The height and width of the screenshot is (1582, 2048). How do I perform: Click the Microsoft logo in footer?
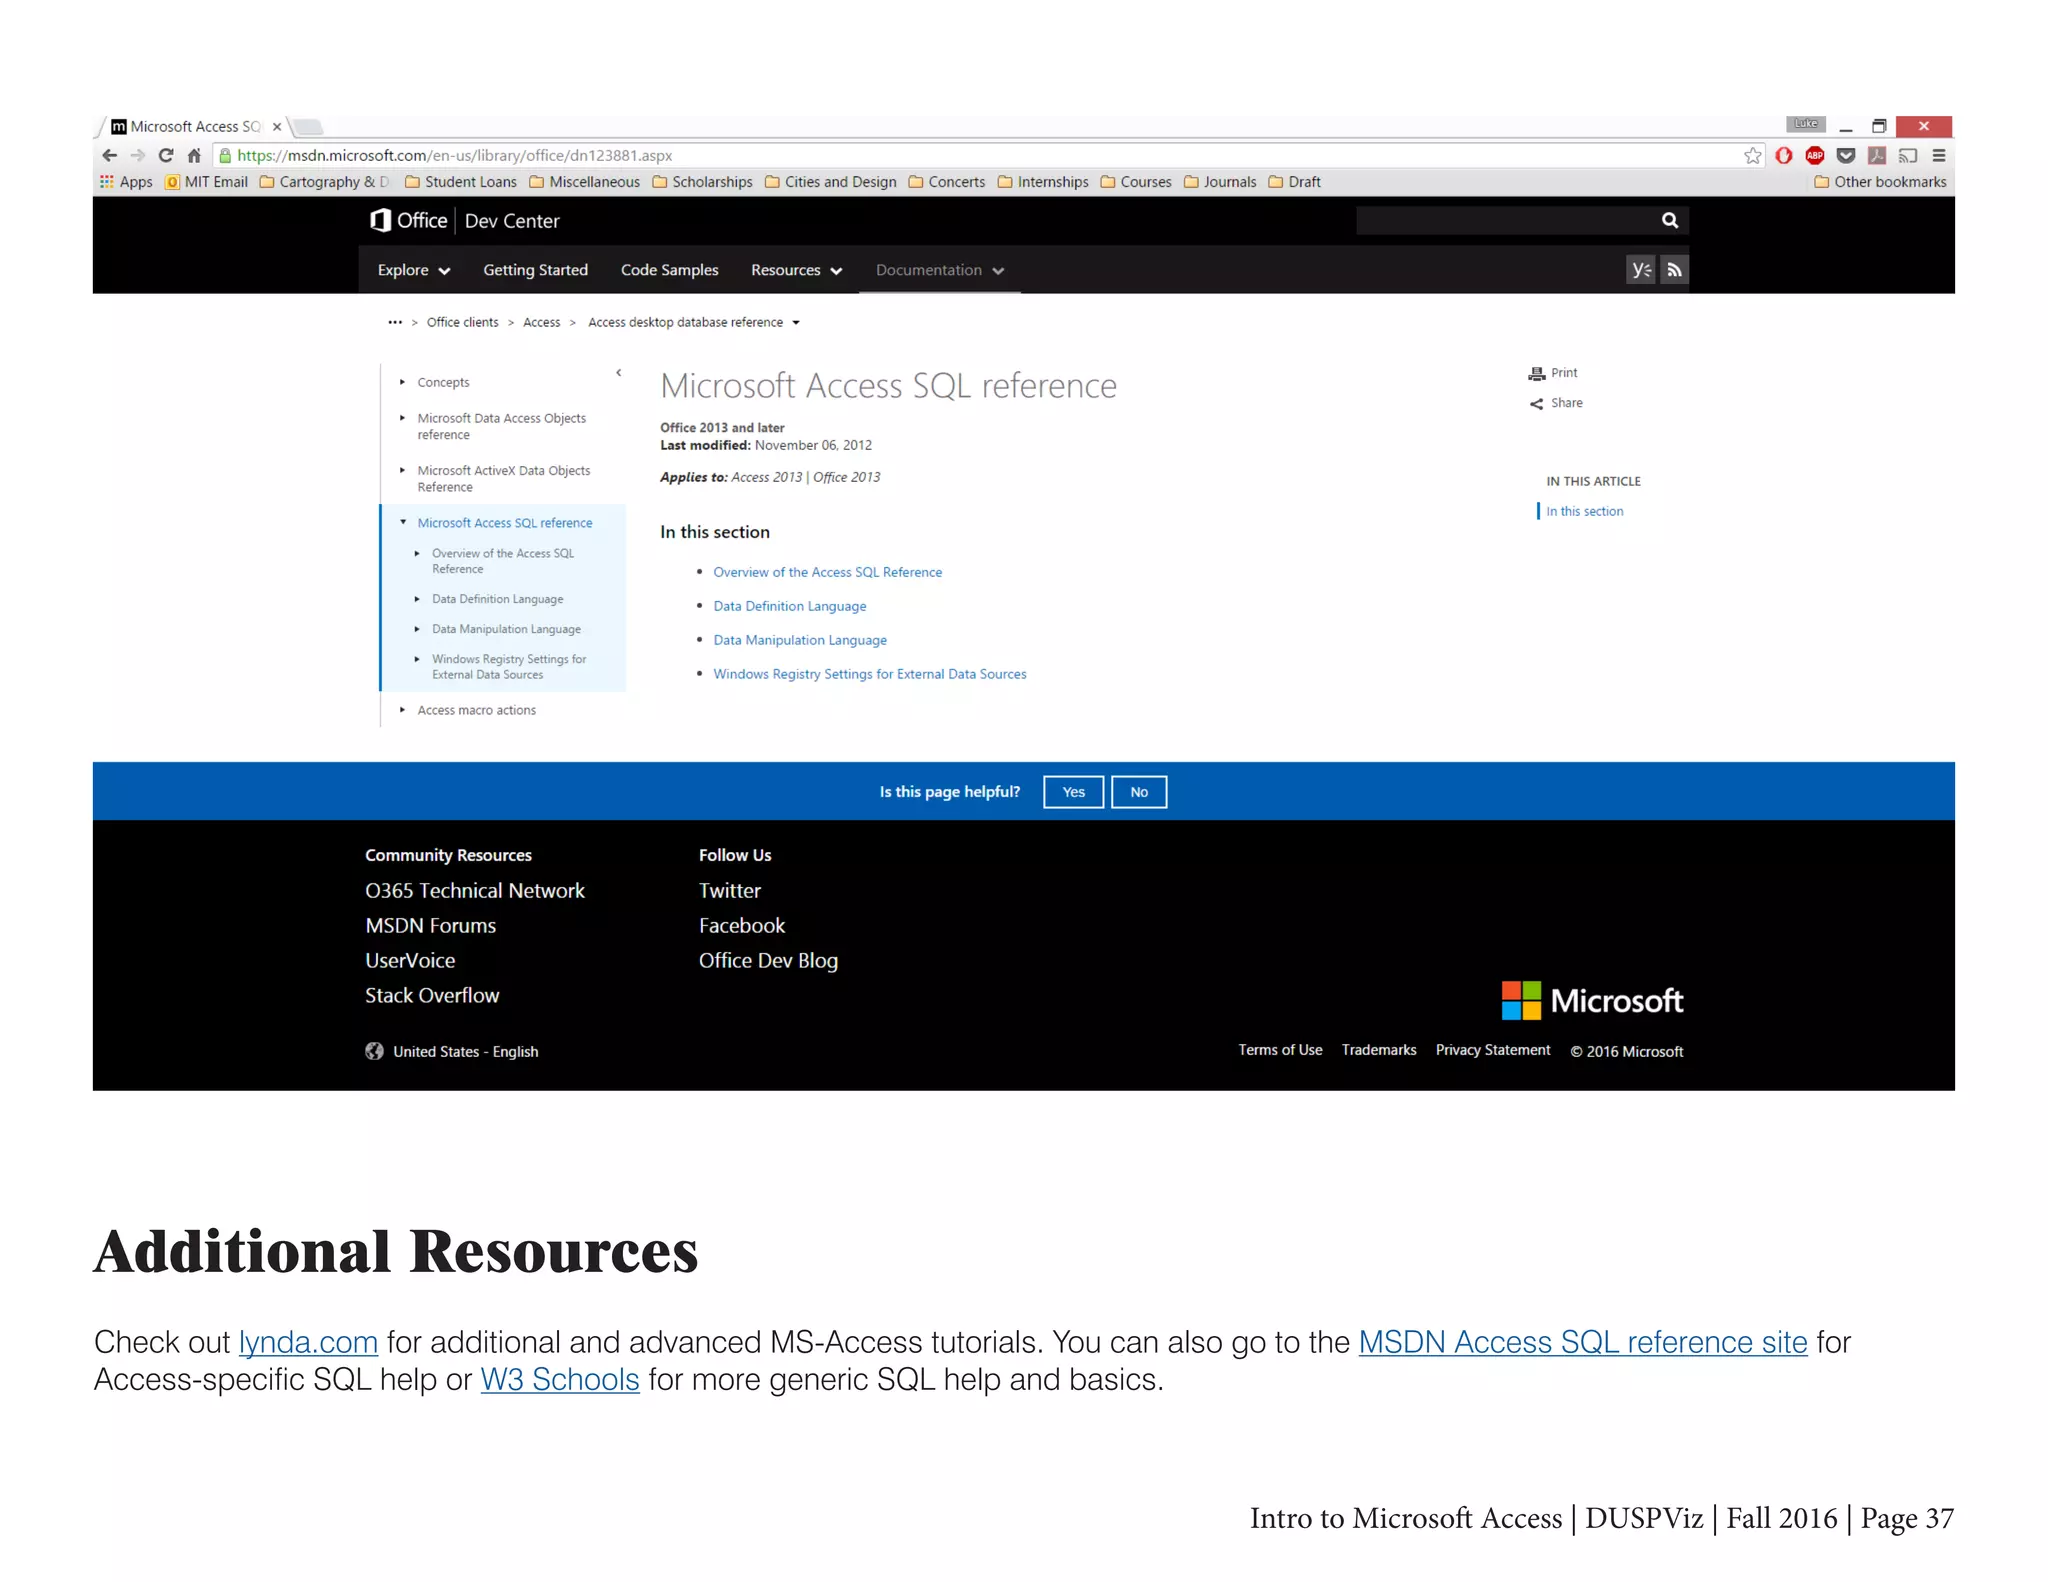click(x=1592, y=1000)
